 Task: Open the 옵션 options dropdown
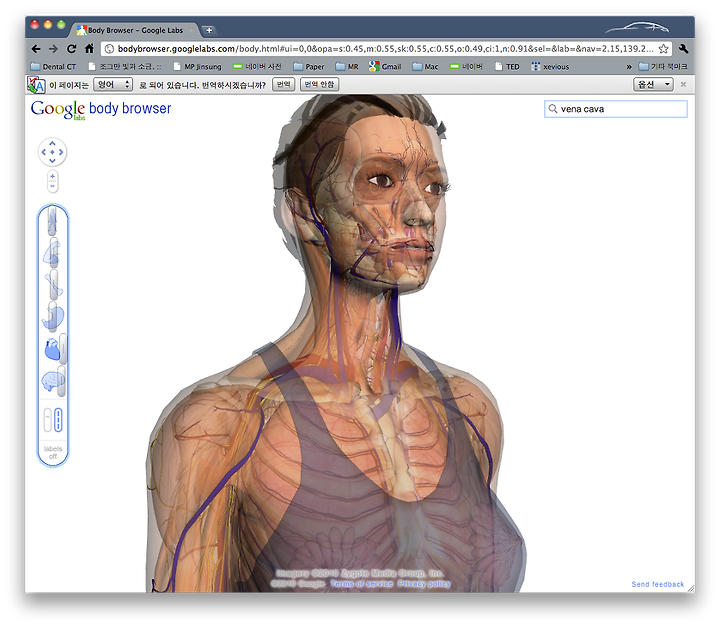click(x=653, y=85)
